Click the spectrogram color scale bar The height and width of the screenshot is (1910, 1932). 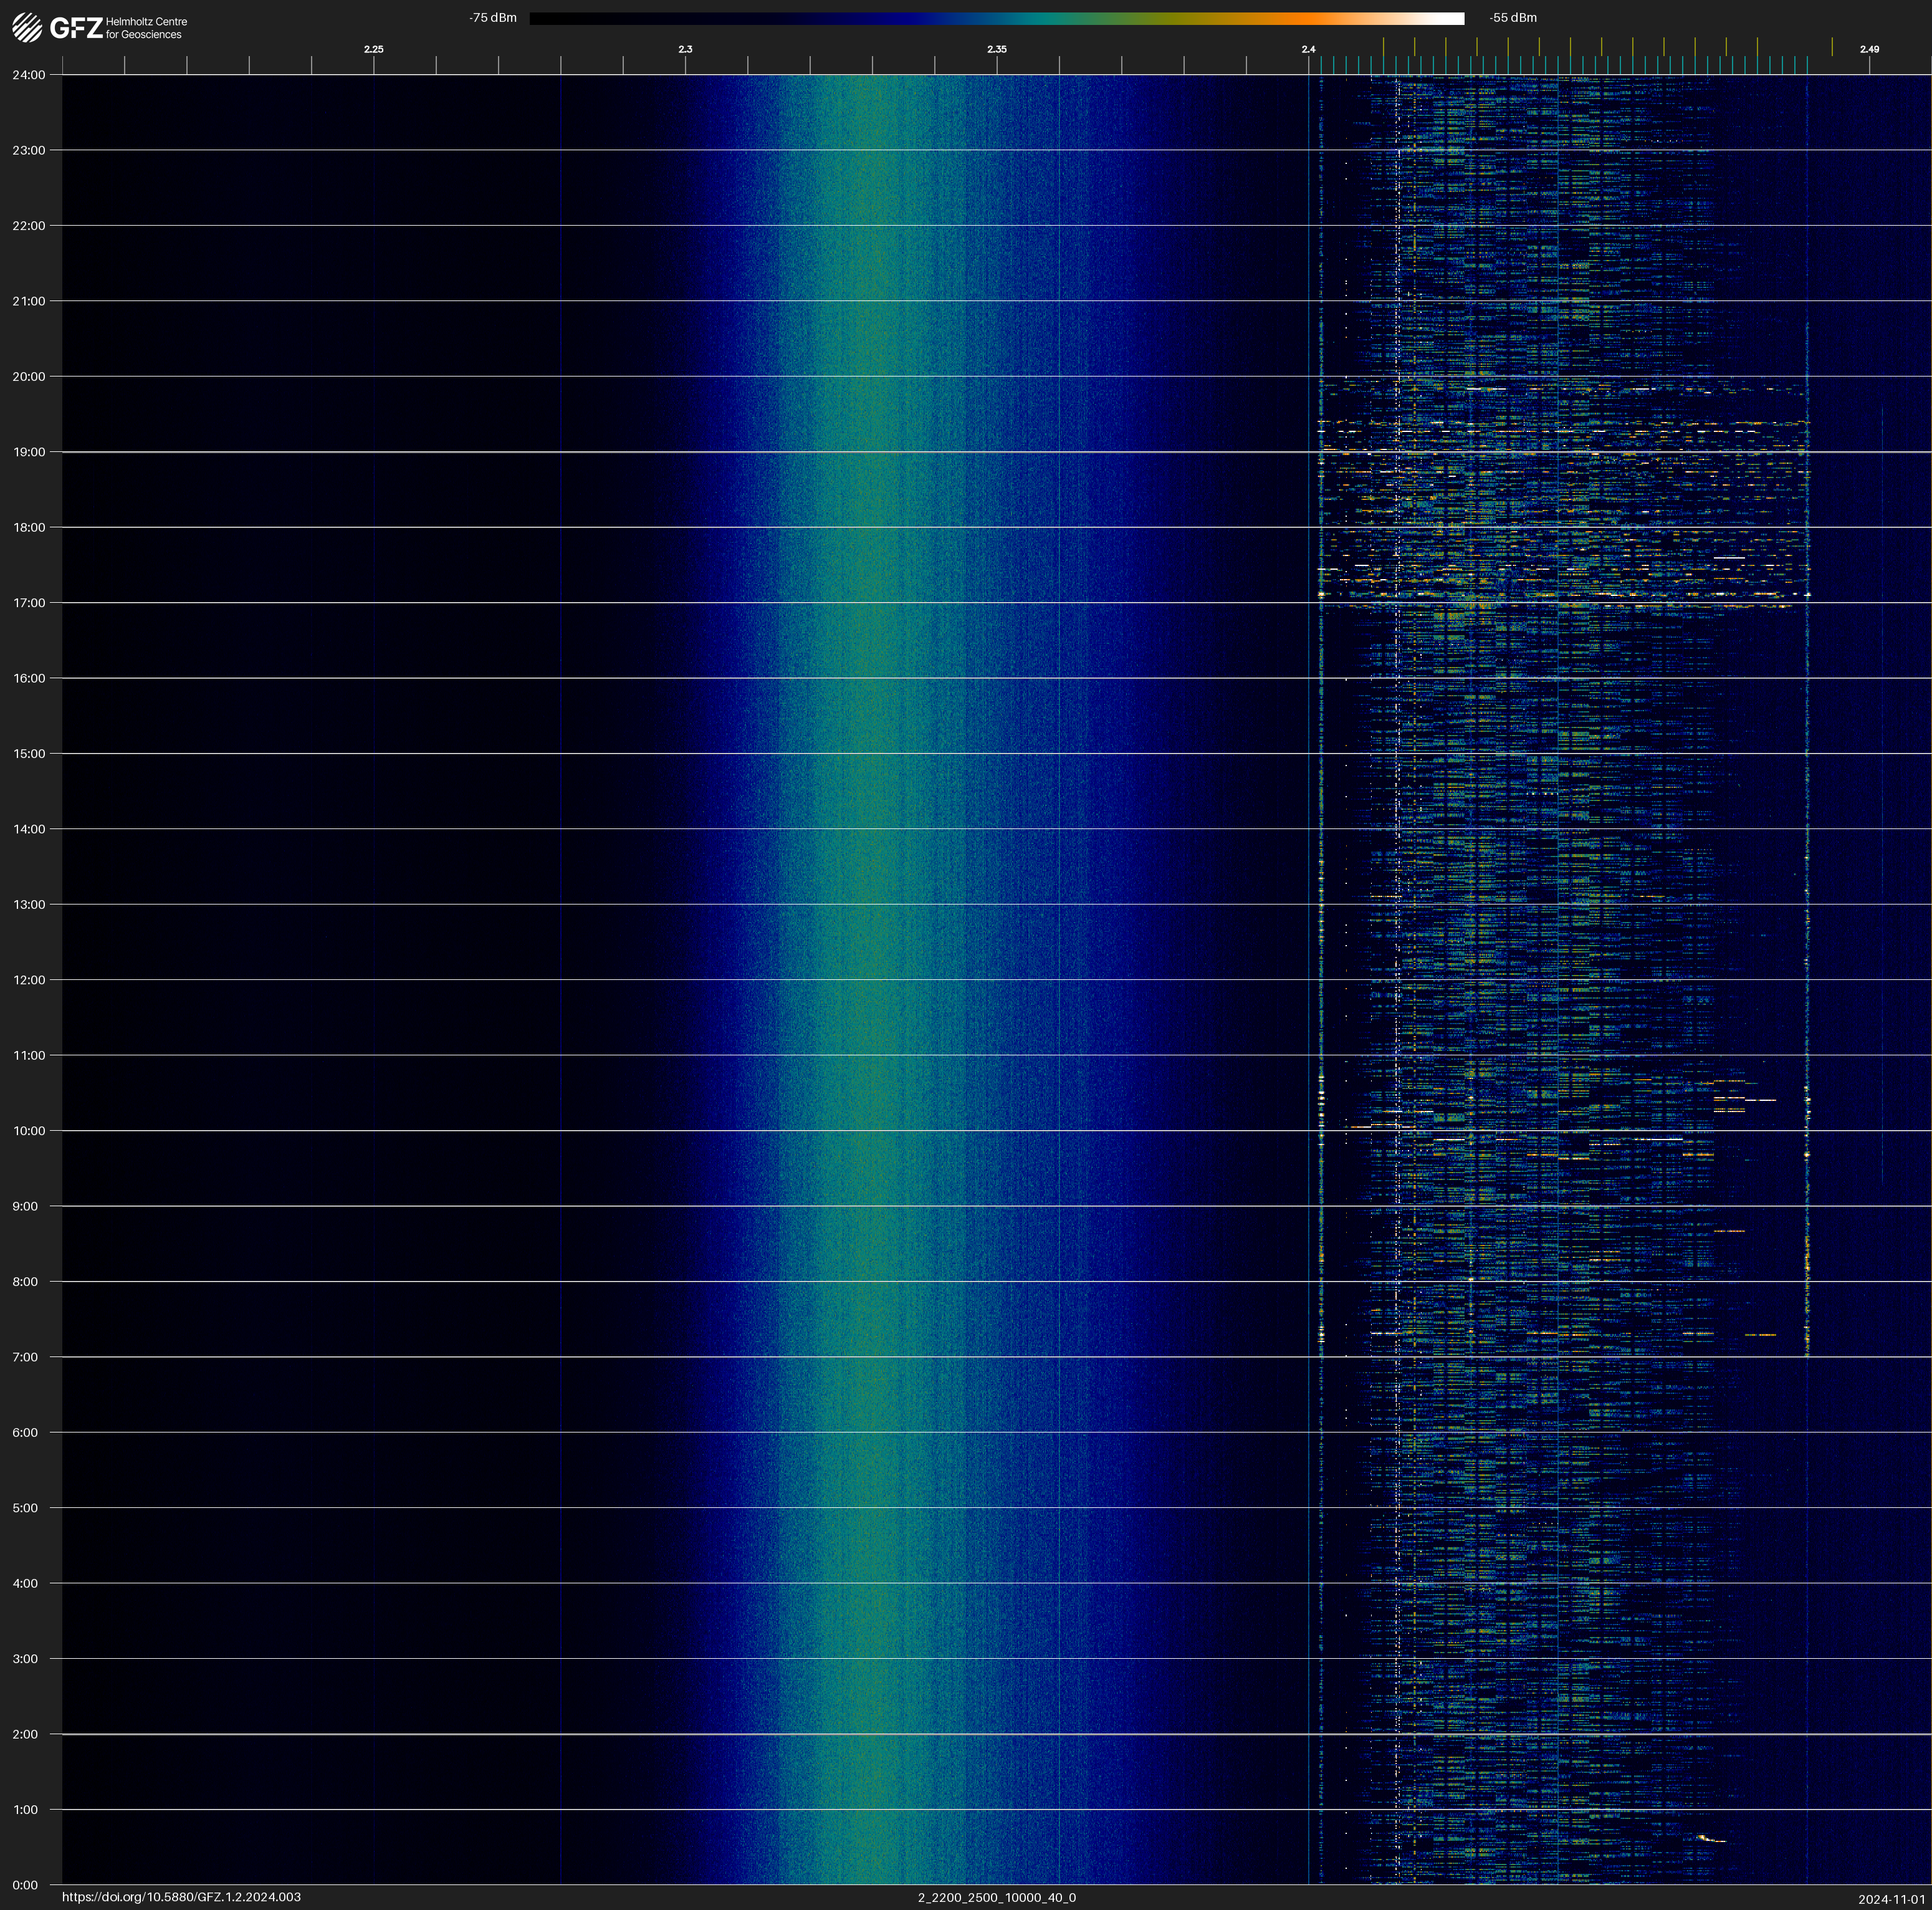tap(996, 18)
